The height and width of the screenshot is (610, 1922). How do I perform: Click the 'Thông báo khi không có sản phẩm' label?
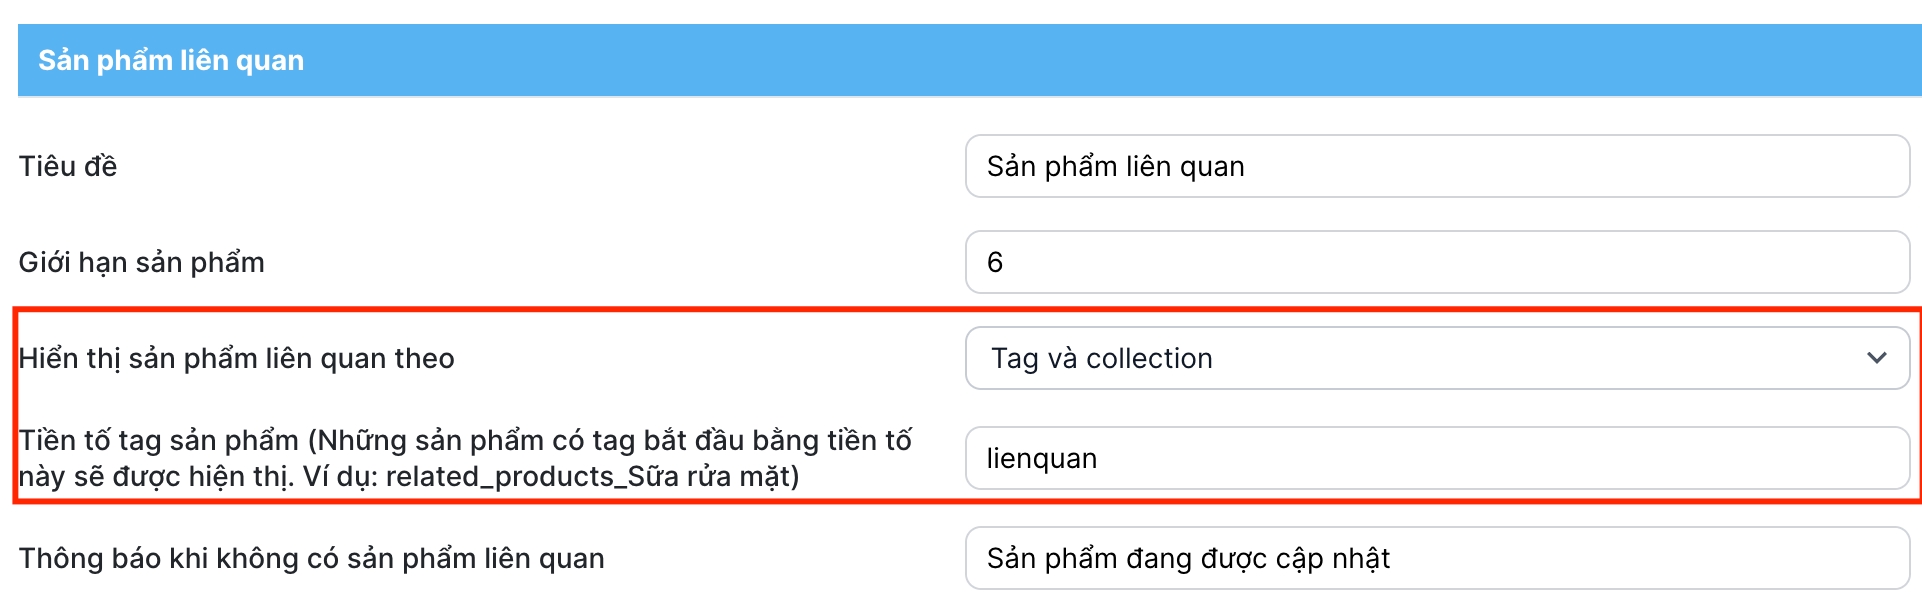tap(312, 558)
